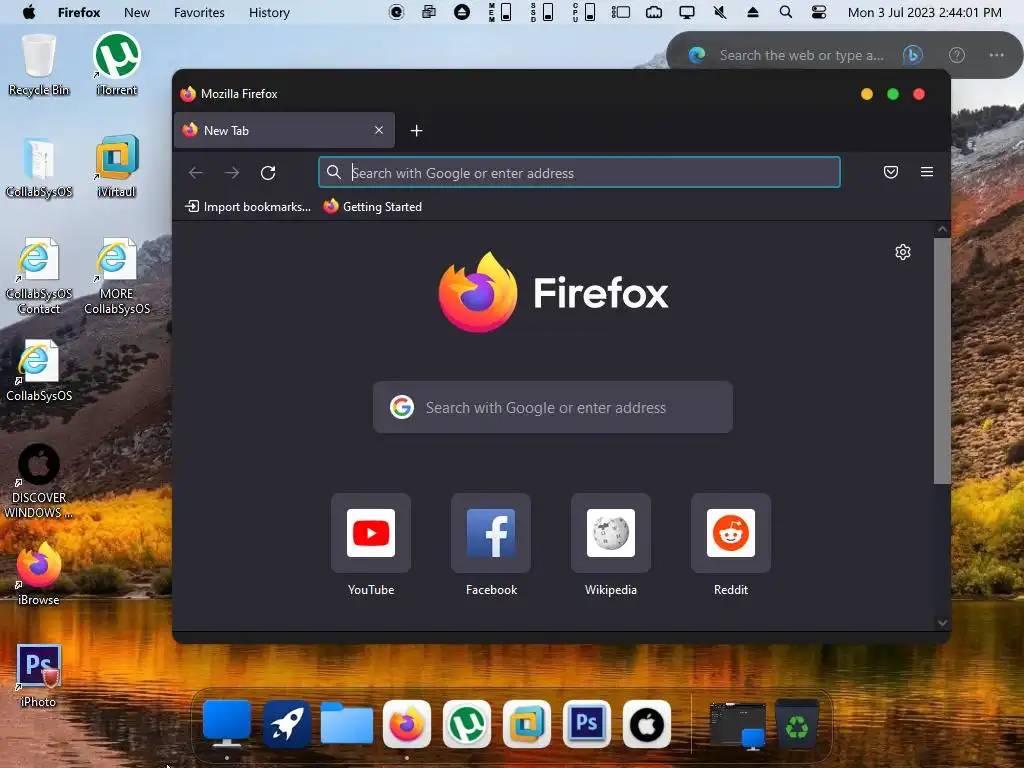This screenshot has height=768, width=1024.
Task: Open the Firefox menu in menu bar
Action: click(79, 12)
